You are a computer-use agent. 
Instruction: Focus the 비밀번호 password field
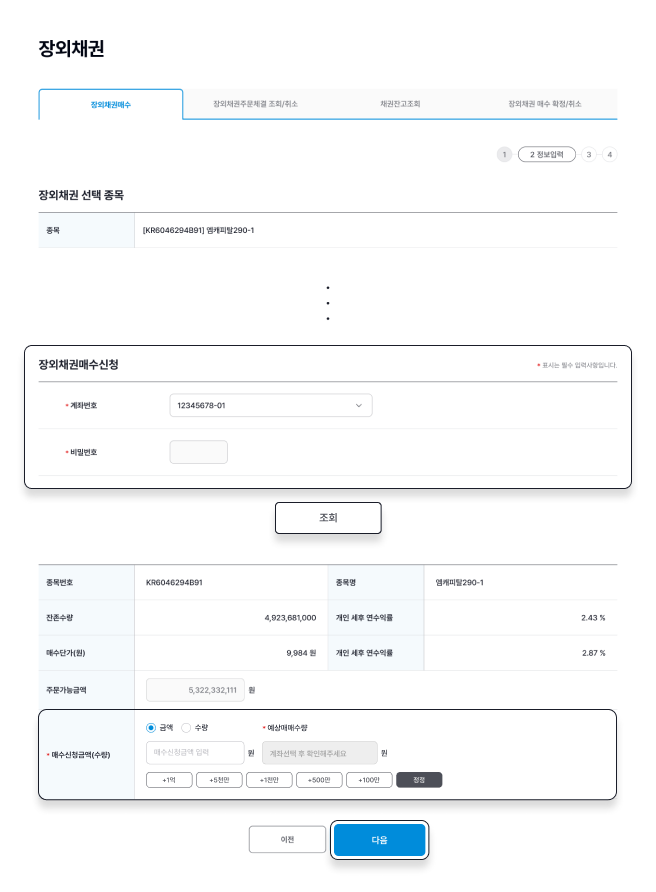(x=199, y=452)
